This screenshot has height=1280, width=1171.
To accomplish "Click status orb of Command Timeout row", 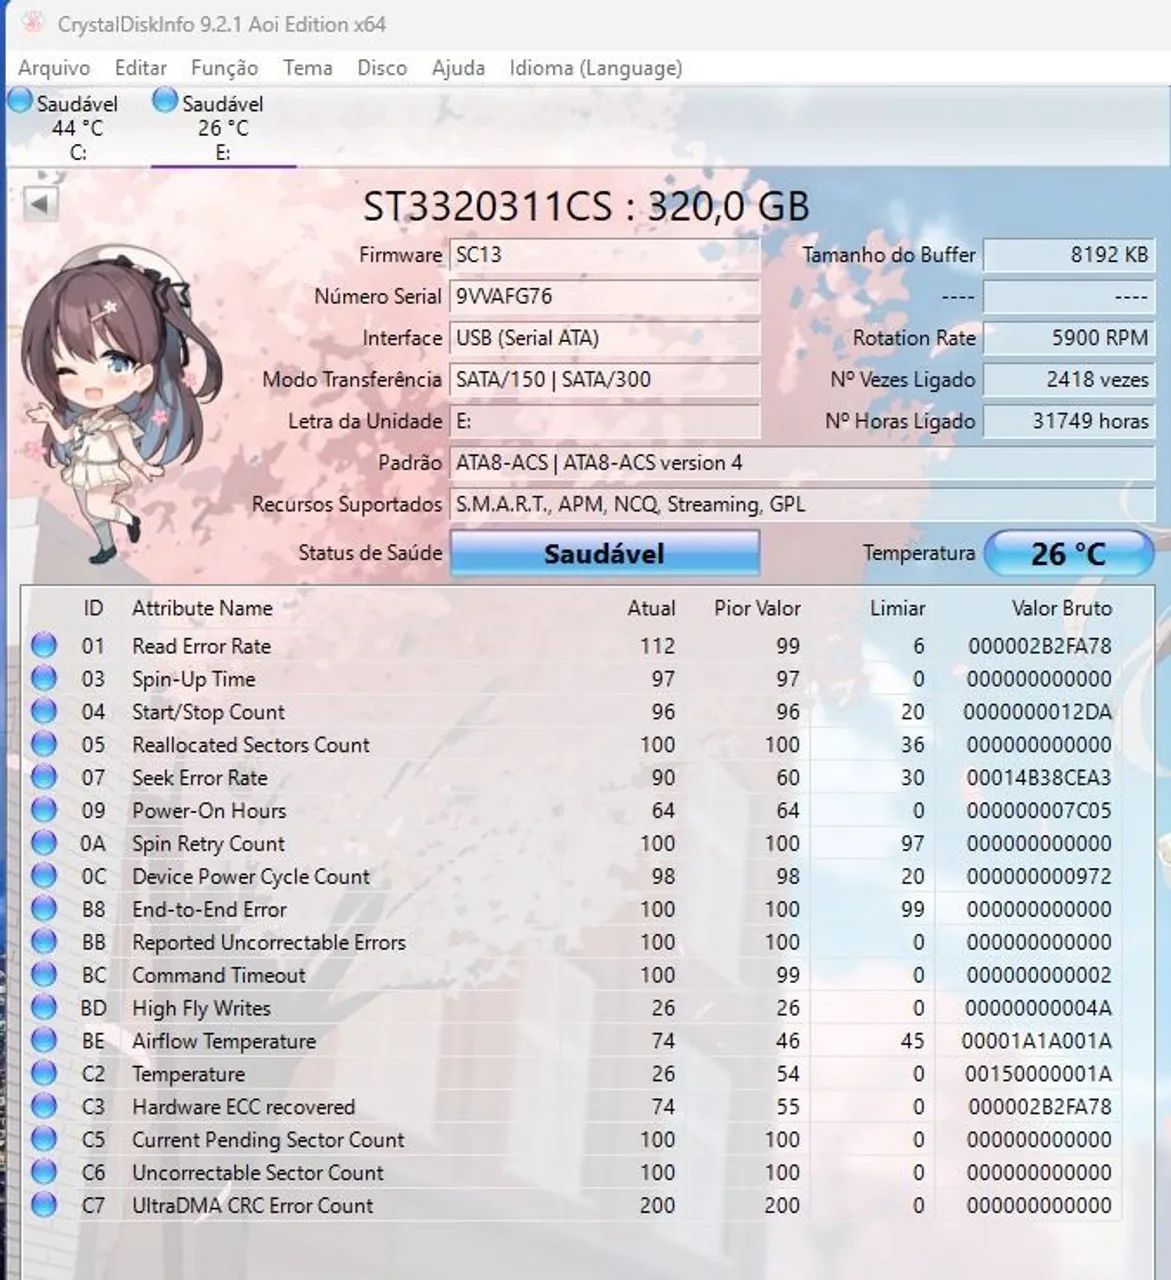I will point(44,975).
